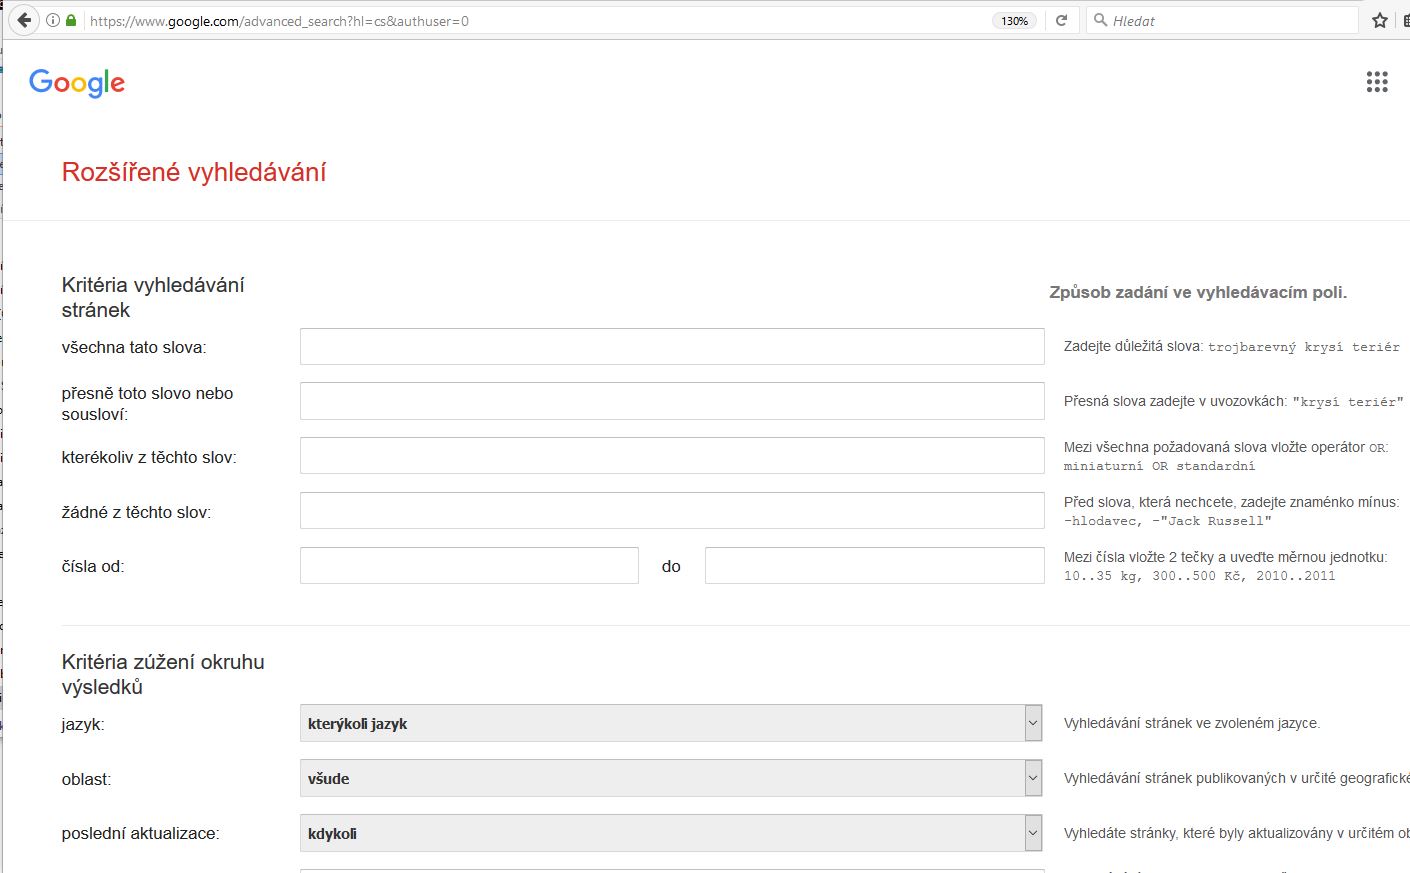Open the site information icon in address bar
The width and height of the screenshot is (1410, 873).
[53, 20]
